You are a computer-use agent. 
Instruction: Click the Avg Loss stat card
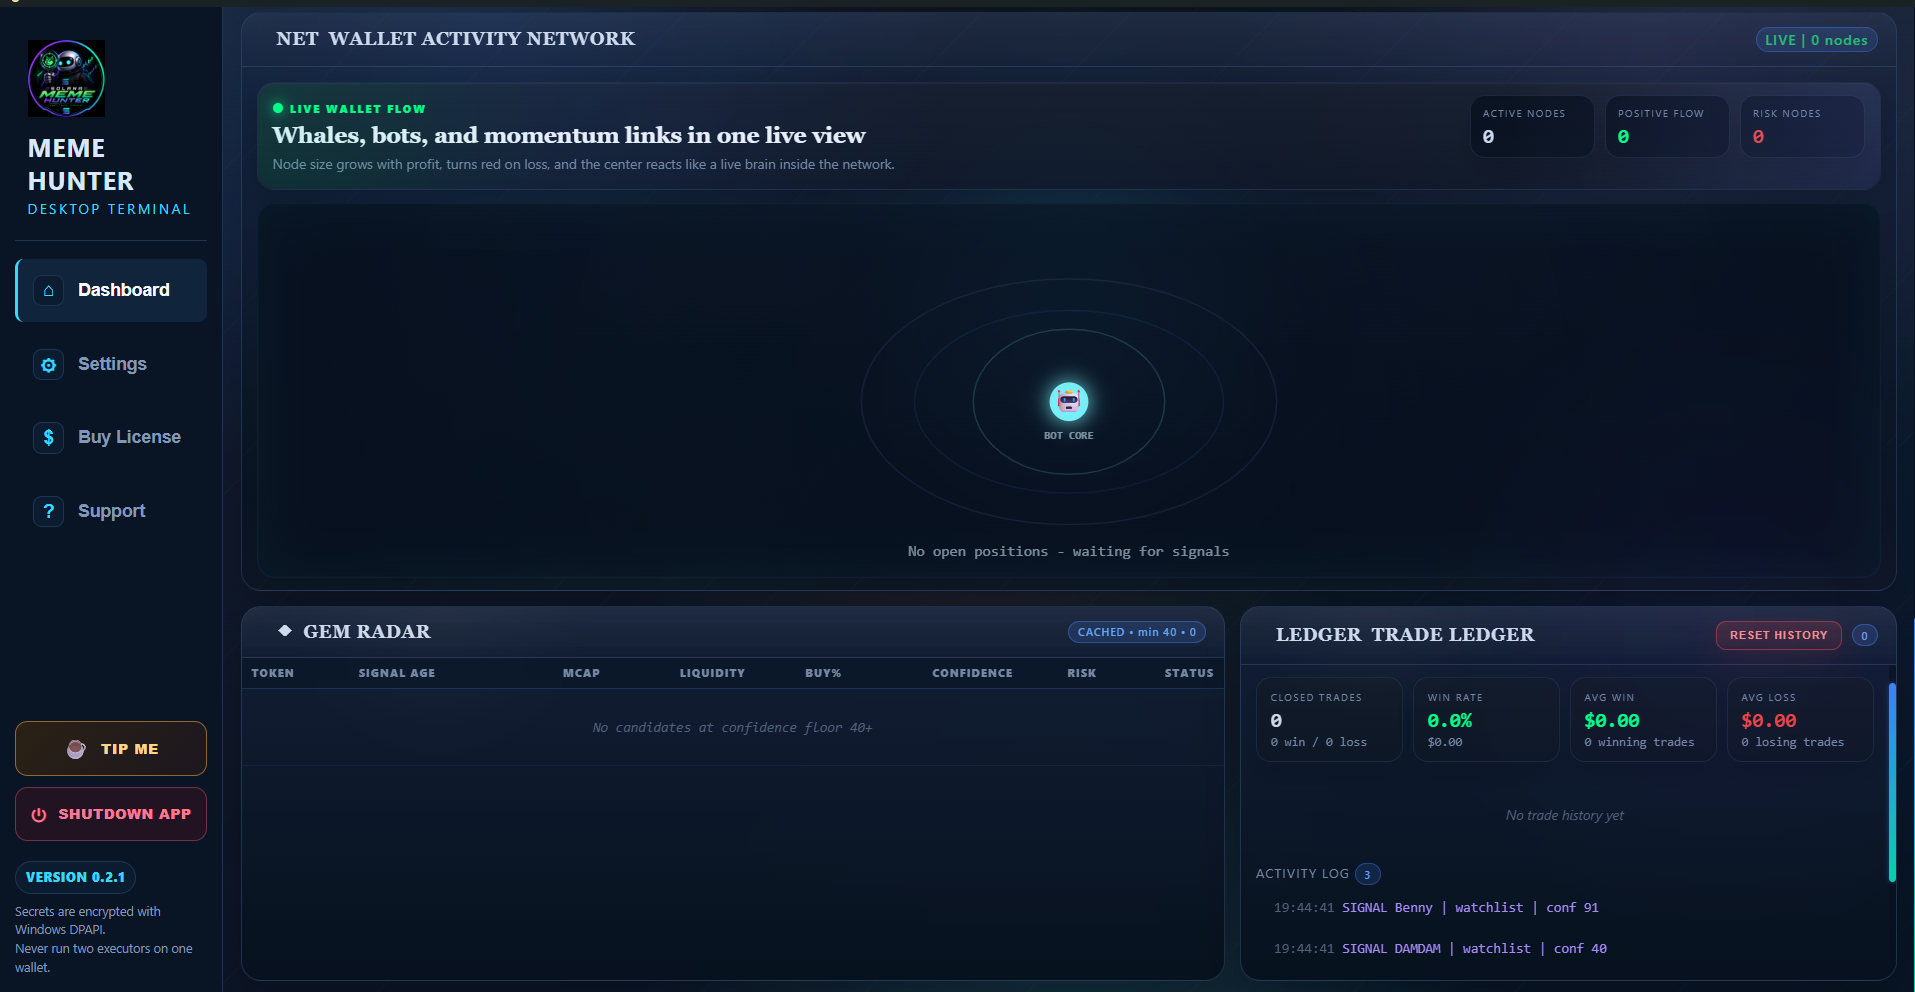(1800, 719)
